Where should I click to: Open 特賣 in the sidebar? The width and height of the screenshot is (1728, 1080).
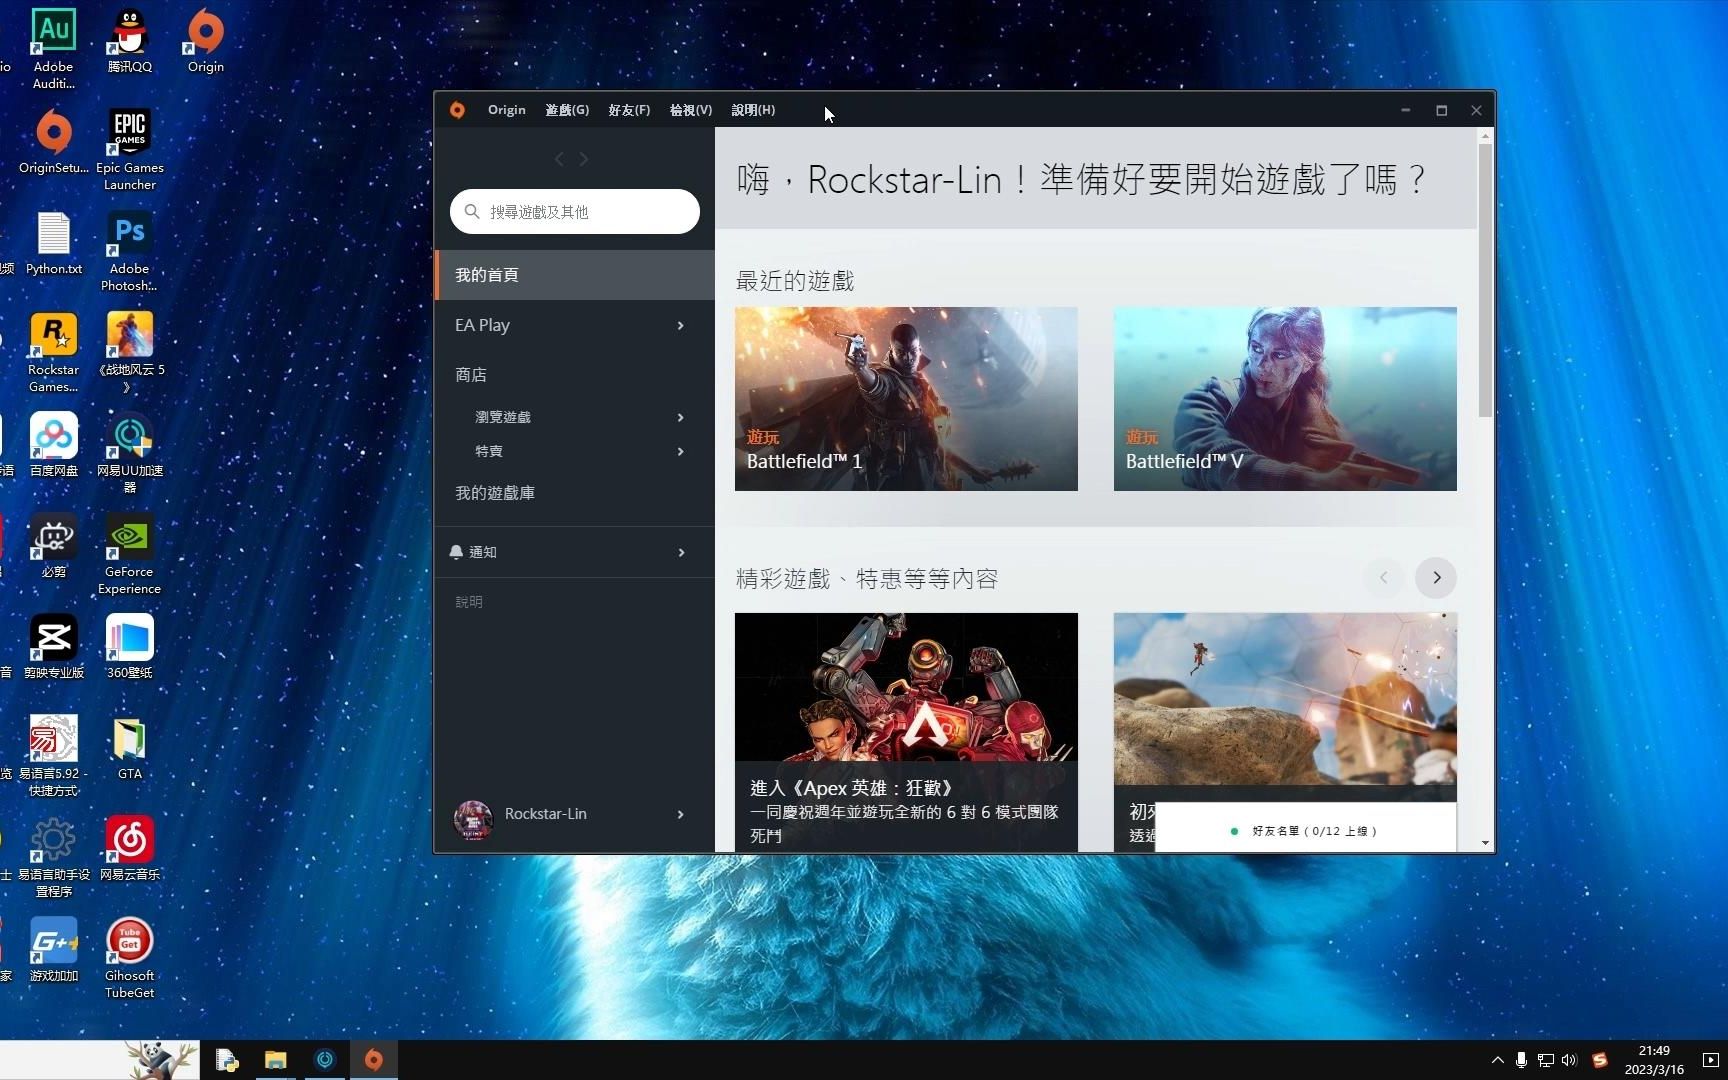pyautogui.click(x=489, y=451)
